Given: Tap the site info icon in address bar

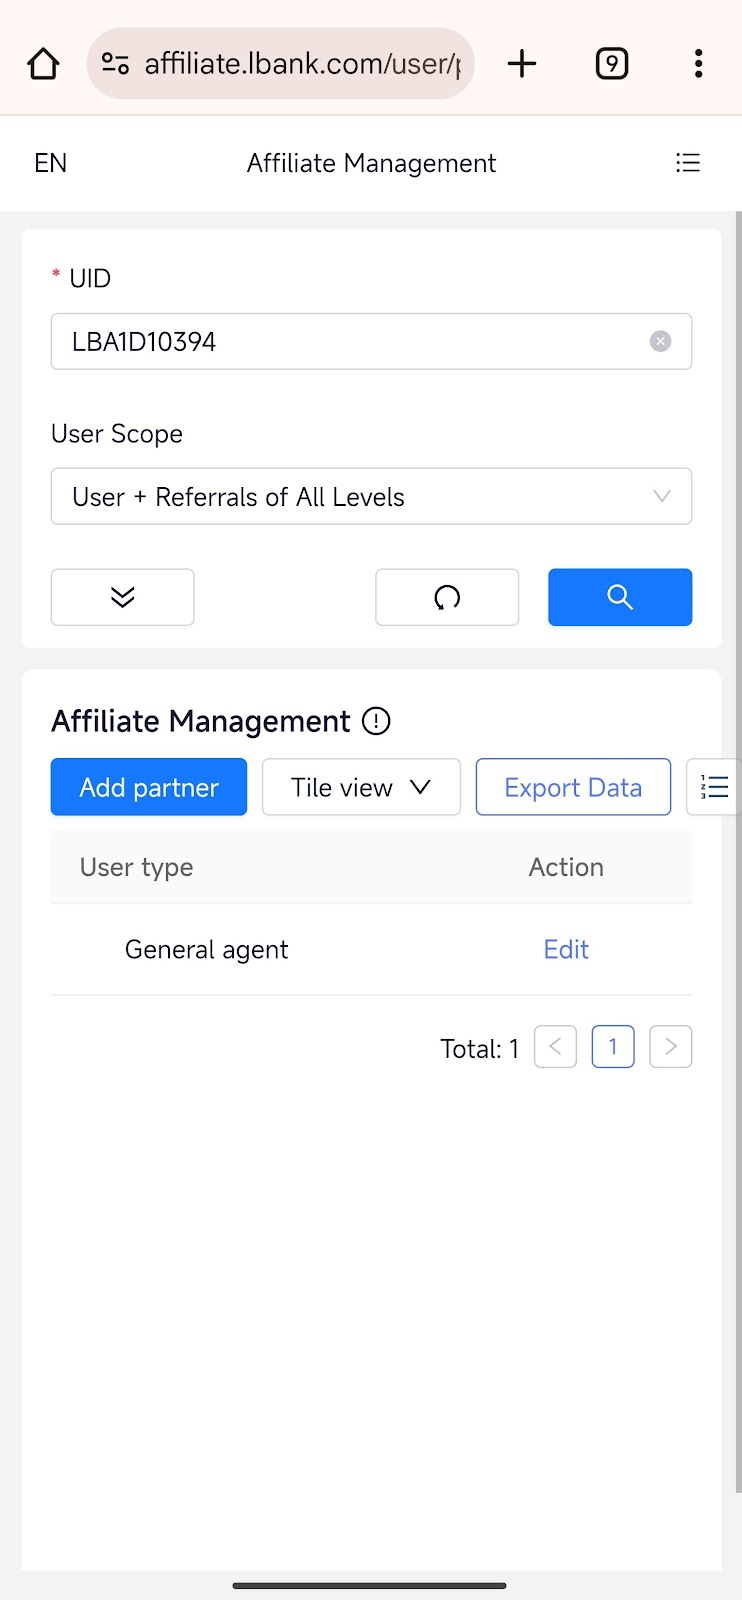Looking at the screenshot, I should pyautogui.click(x=116, y=64).
